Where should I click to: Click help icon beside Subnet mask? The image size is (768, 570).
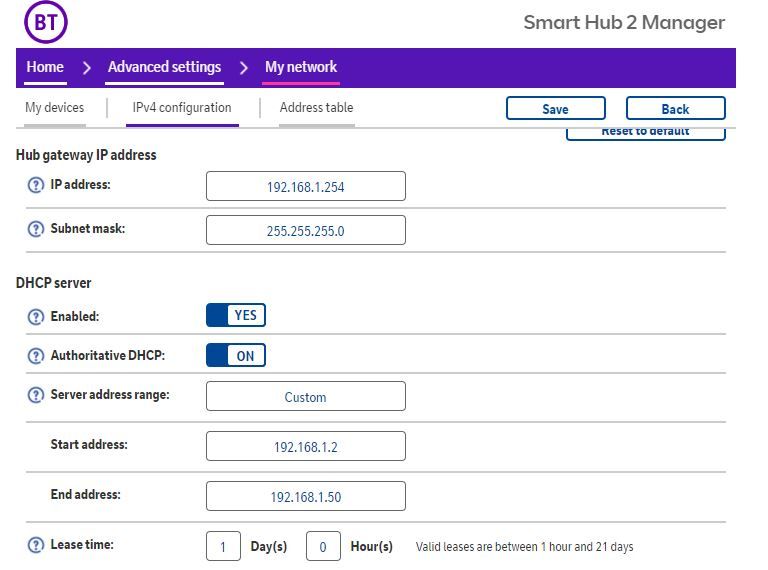click(x=36, y=229)
